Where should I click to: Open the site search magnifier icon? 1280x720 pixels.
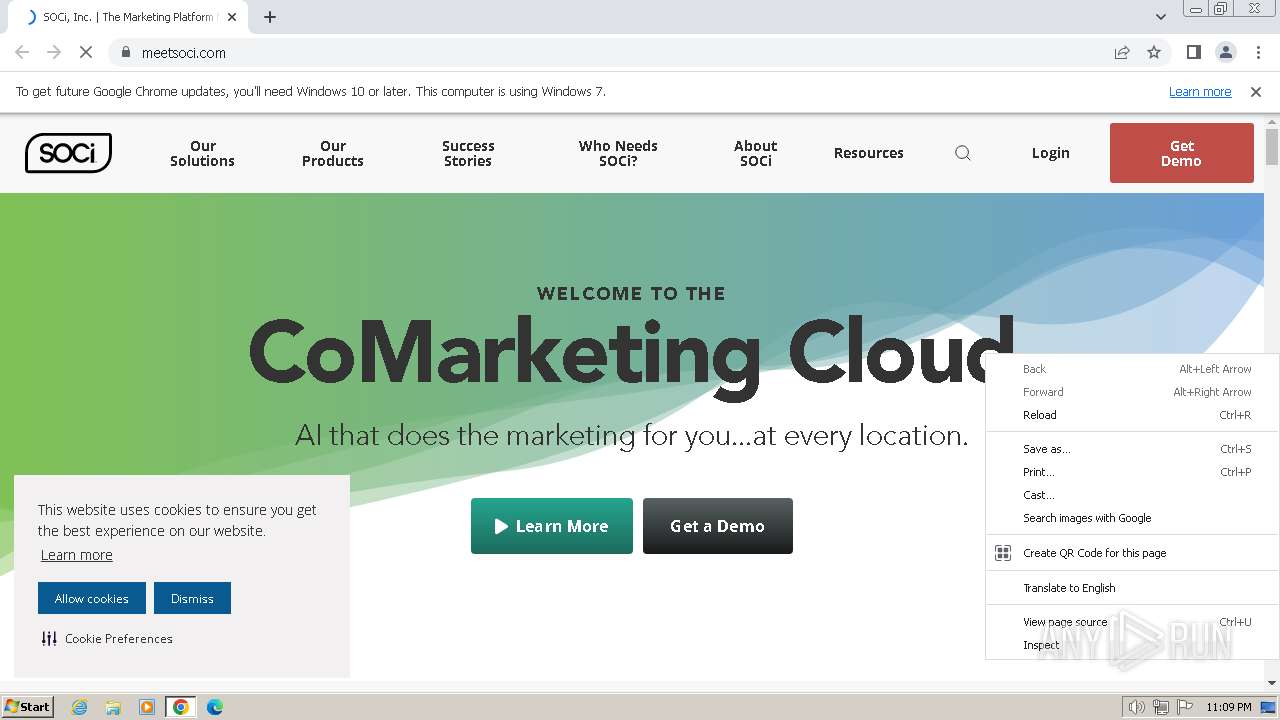coord(962,153)
